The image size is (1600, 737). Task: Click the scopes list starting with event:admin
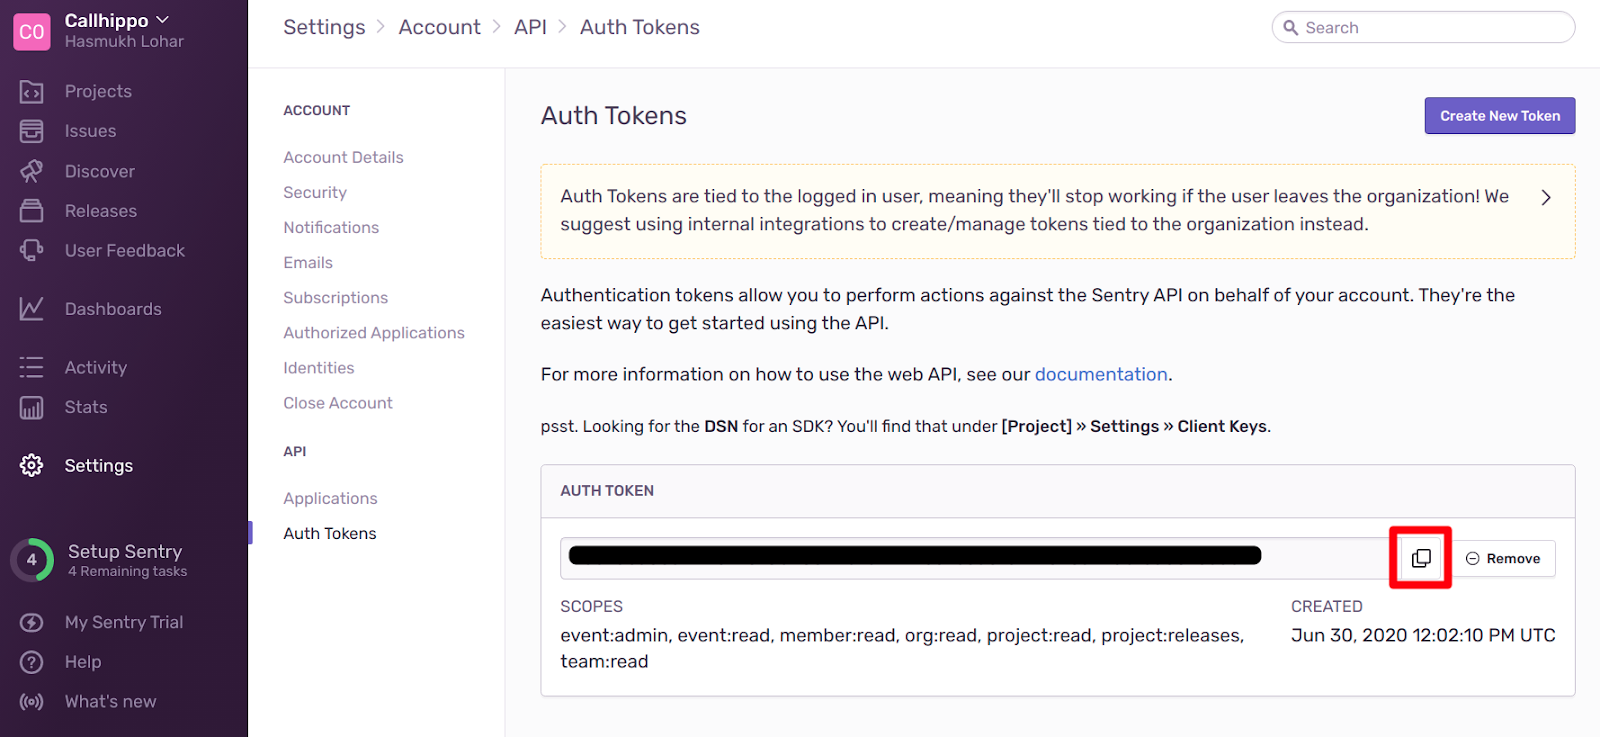click(902, 648)
